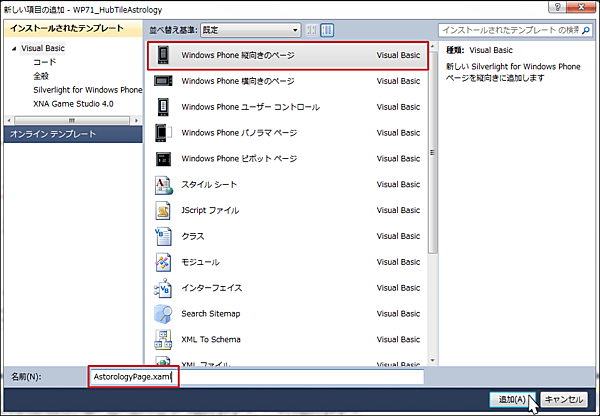Image resolution: width=600 pixels, height=416 pixels.
Task: Click tree scroll right arrow
Action: pyautogui.click(x=137, y=121)
